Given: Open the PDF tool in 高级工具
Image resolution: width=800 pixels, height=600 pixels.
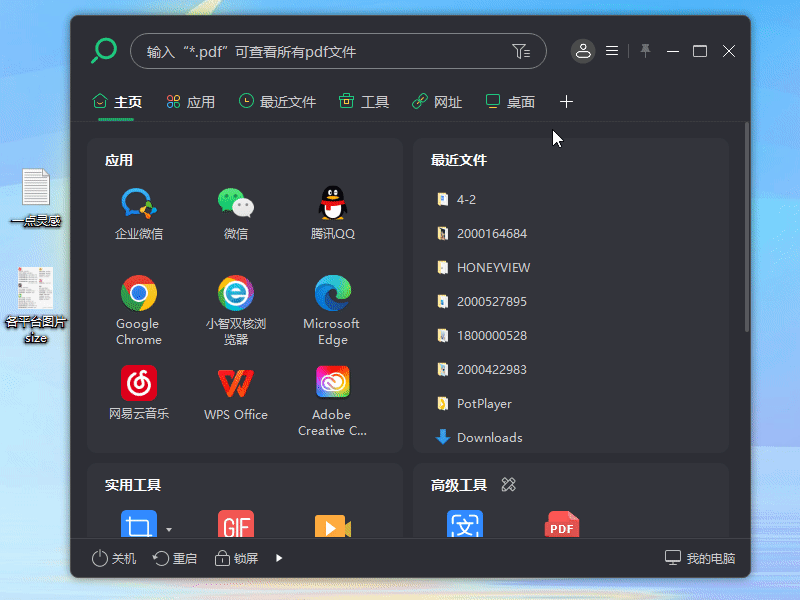Looking at the screenshot, I should 561,524.
